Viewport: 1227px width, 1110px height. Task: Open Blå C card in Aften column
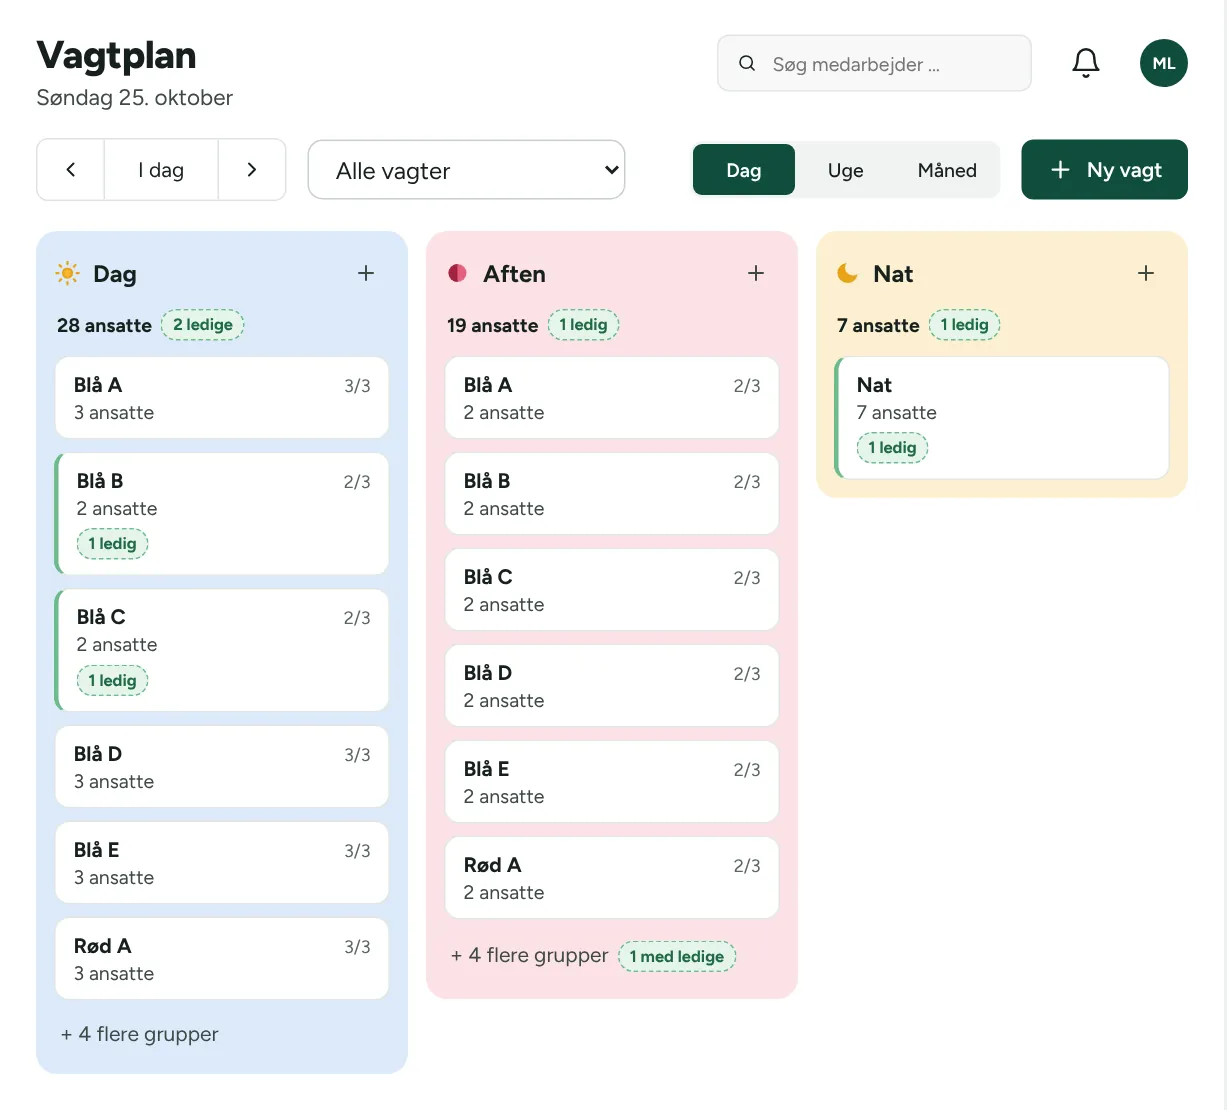[x=612, y=590]
